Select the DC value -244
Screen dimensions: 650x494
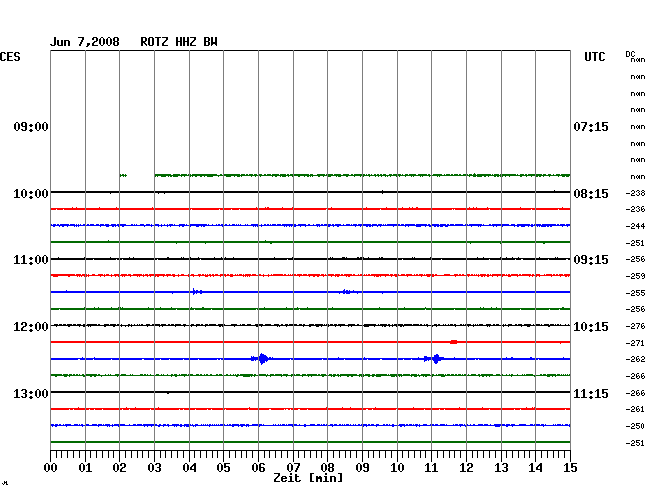click(x=635, y=226)
